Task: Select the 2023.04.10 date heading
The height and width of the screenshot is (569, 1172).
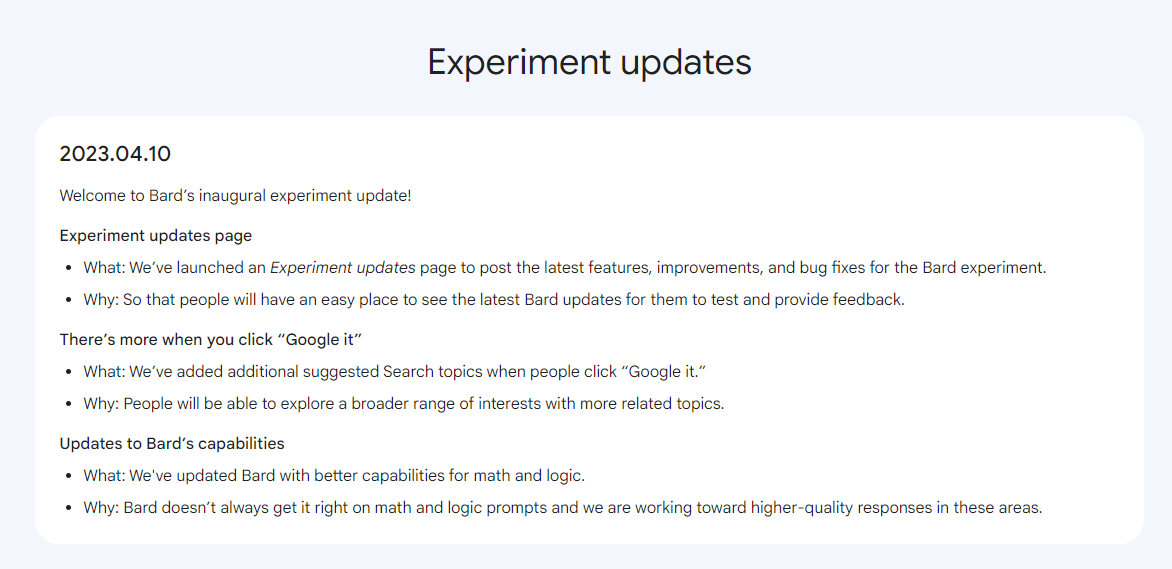Action: [x=115, y=154]
